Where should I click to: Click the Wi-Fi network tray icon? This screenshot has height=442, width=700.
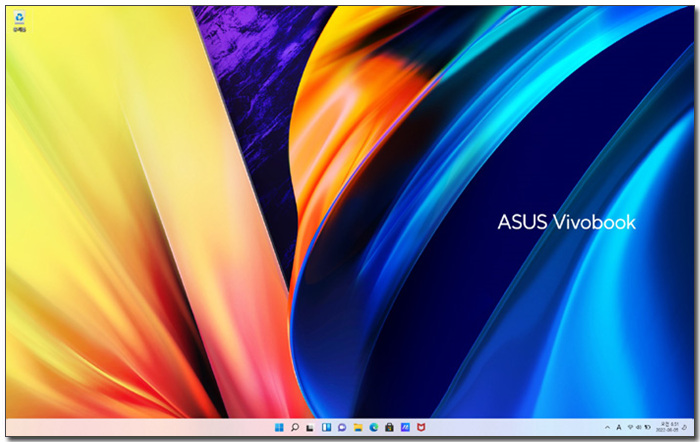[x=630, y=427]
